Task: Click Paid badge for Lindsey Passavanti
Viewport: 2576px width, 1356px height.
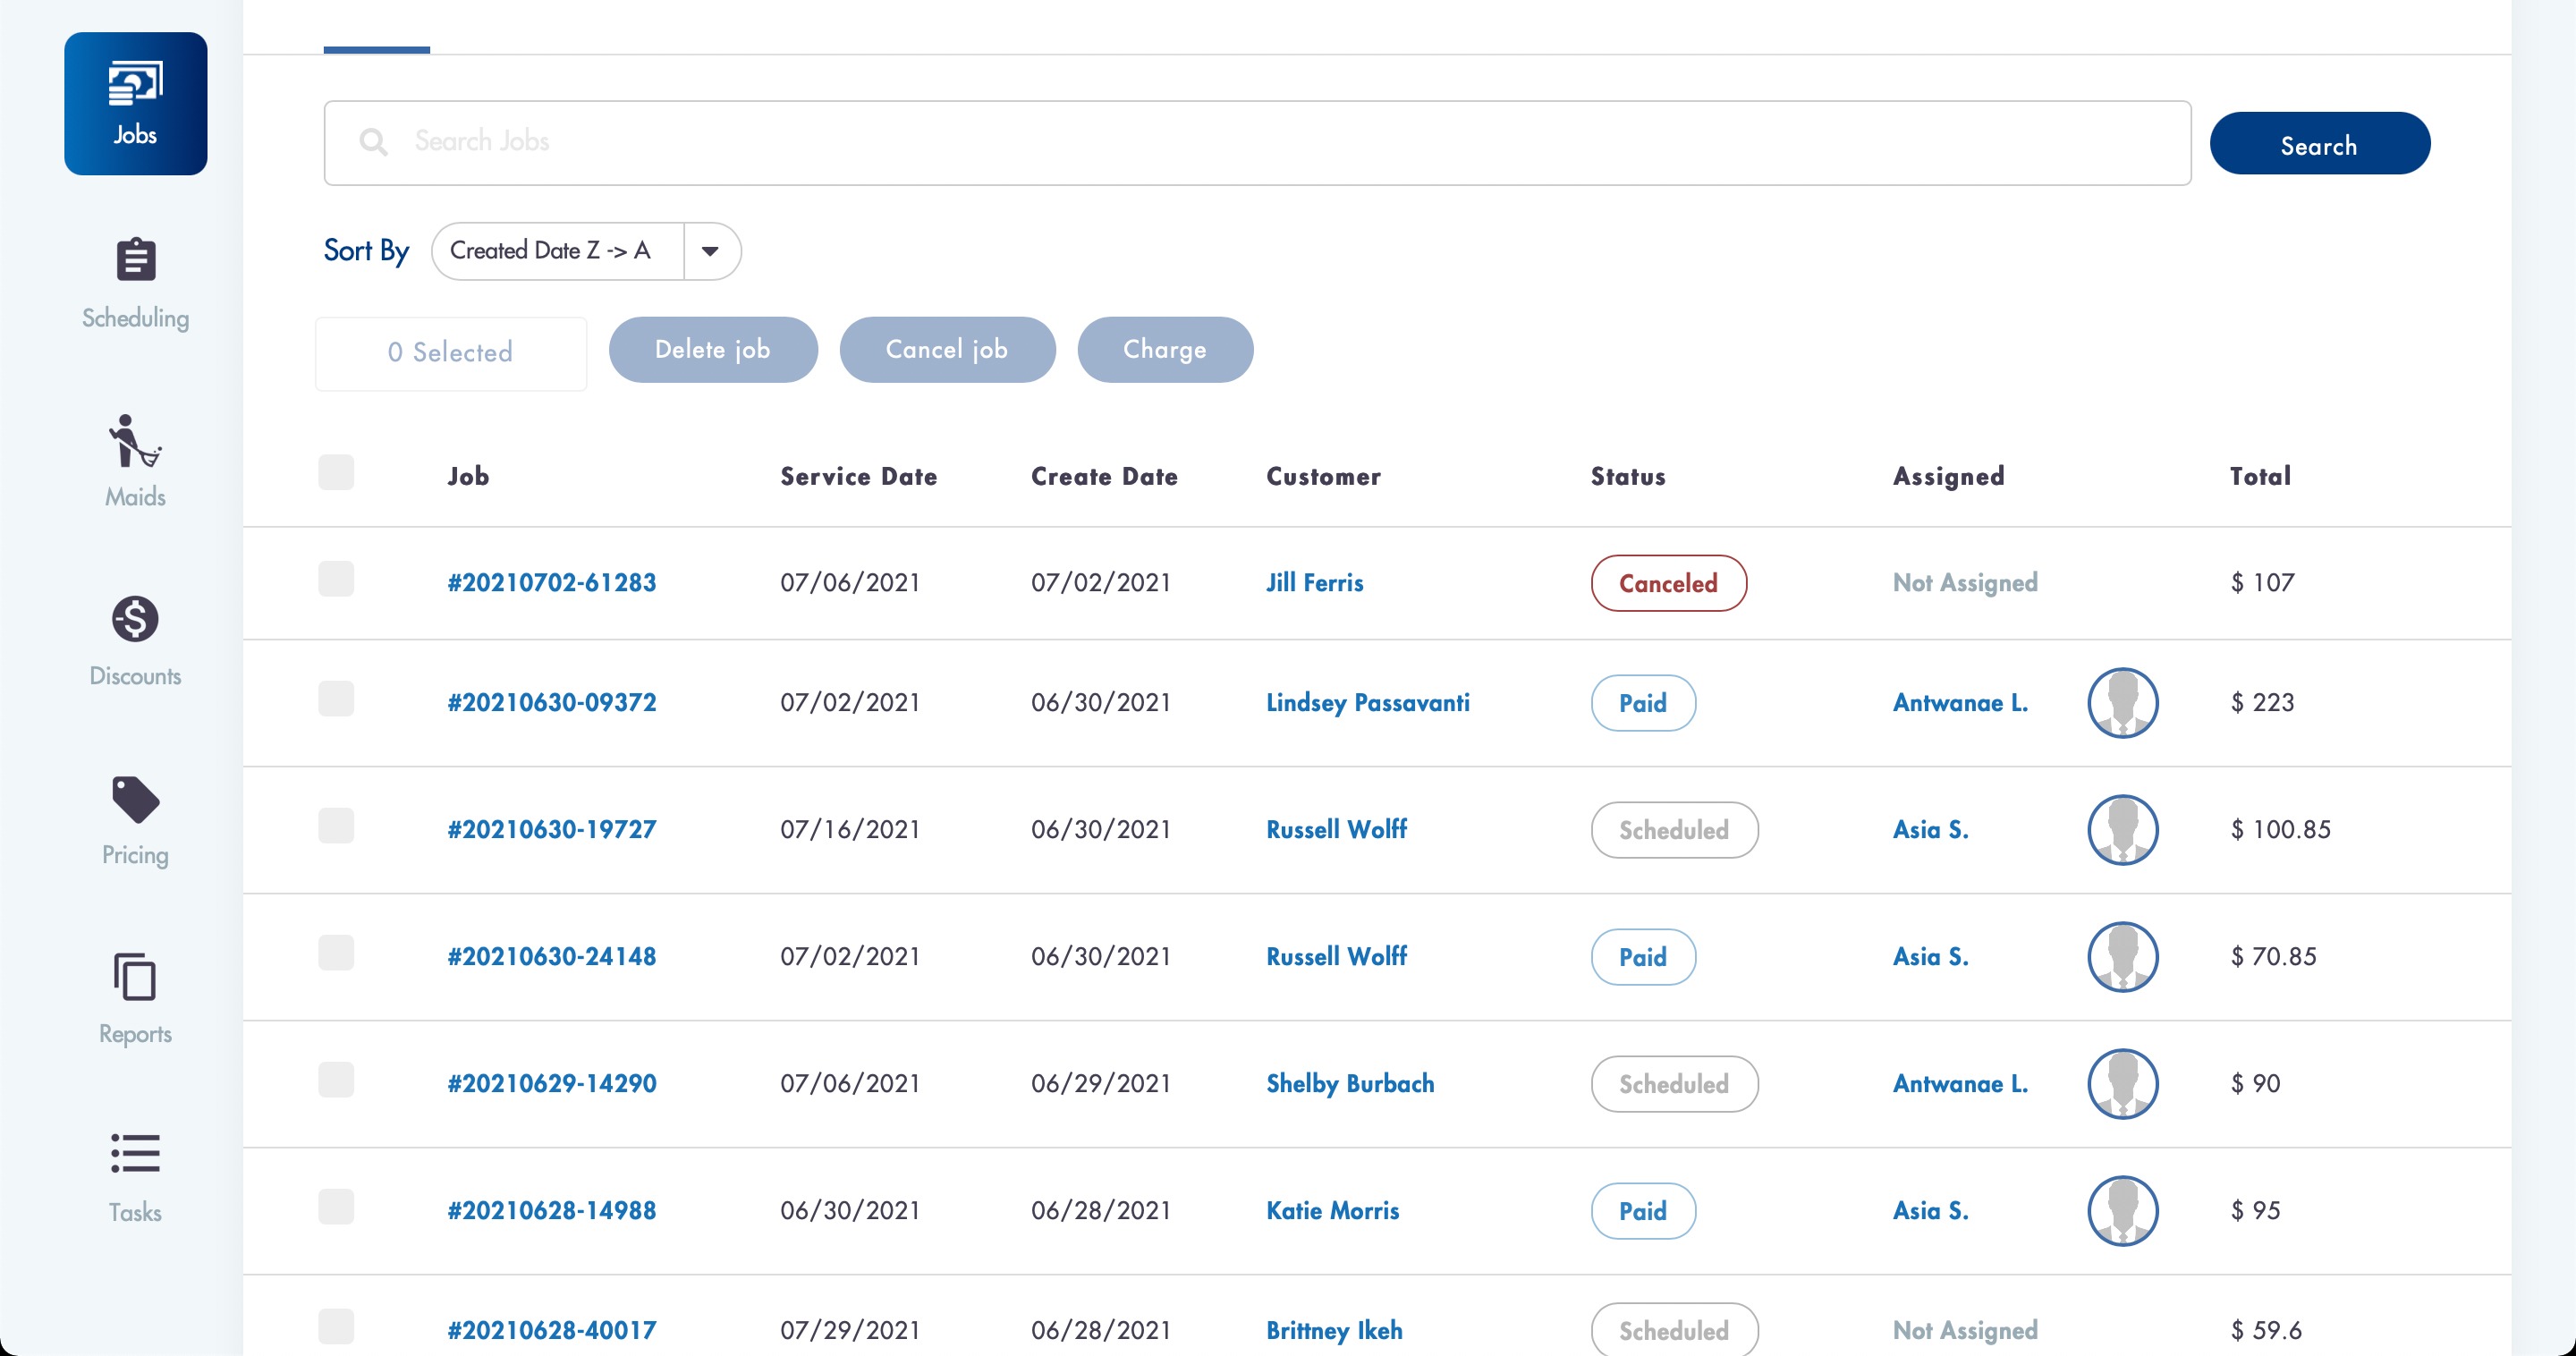Action: pyautogui.click(x=1643, y=703)
